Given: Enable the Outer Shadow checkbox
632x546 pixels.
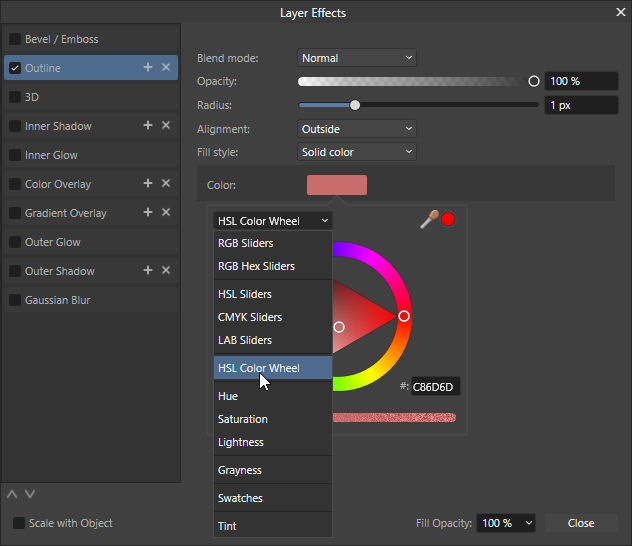Looking at the screenshot, I should 15,271.
